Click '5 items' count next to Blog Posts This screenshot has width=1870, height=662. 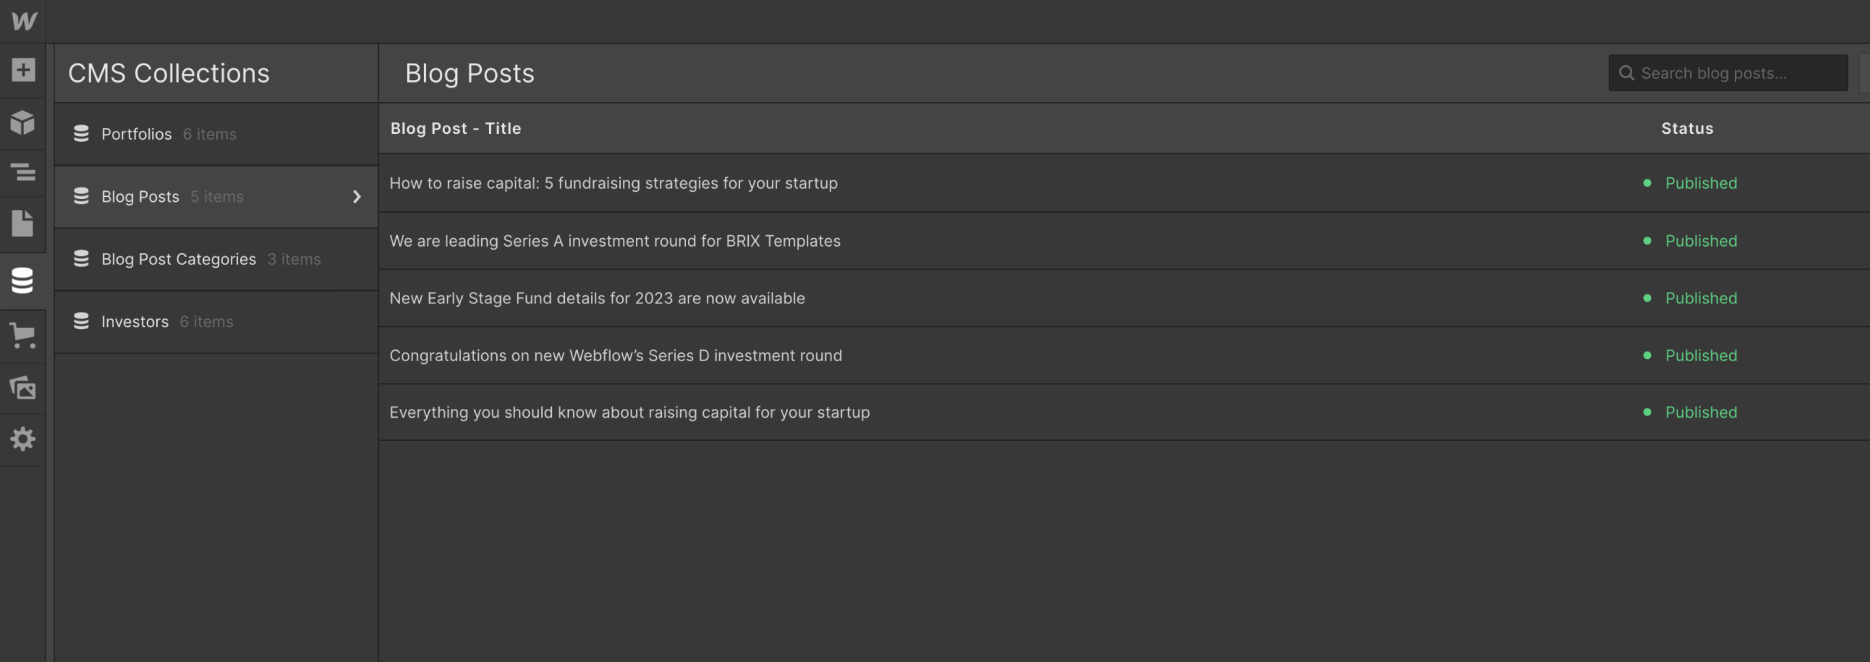pos(217,197)
